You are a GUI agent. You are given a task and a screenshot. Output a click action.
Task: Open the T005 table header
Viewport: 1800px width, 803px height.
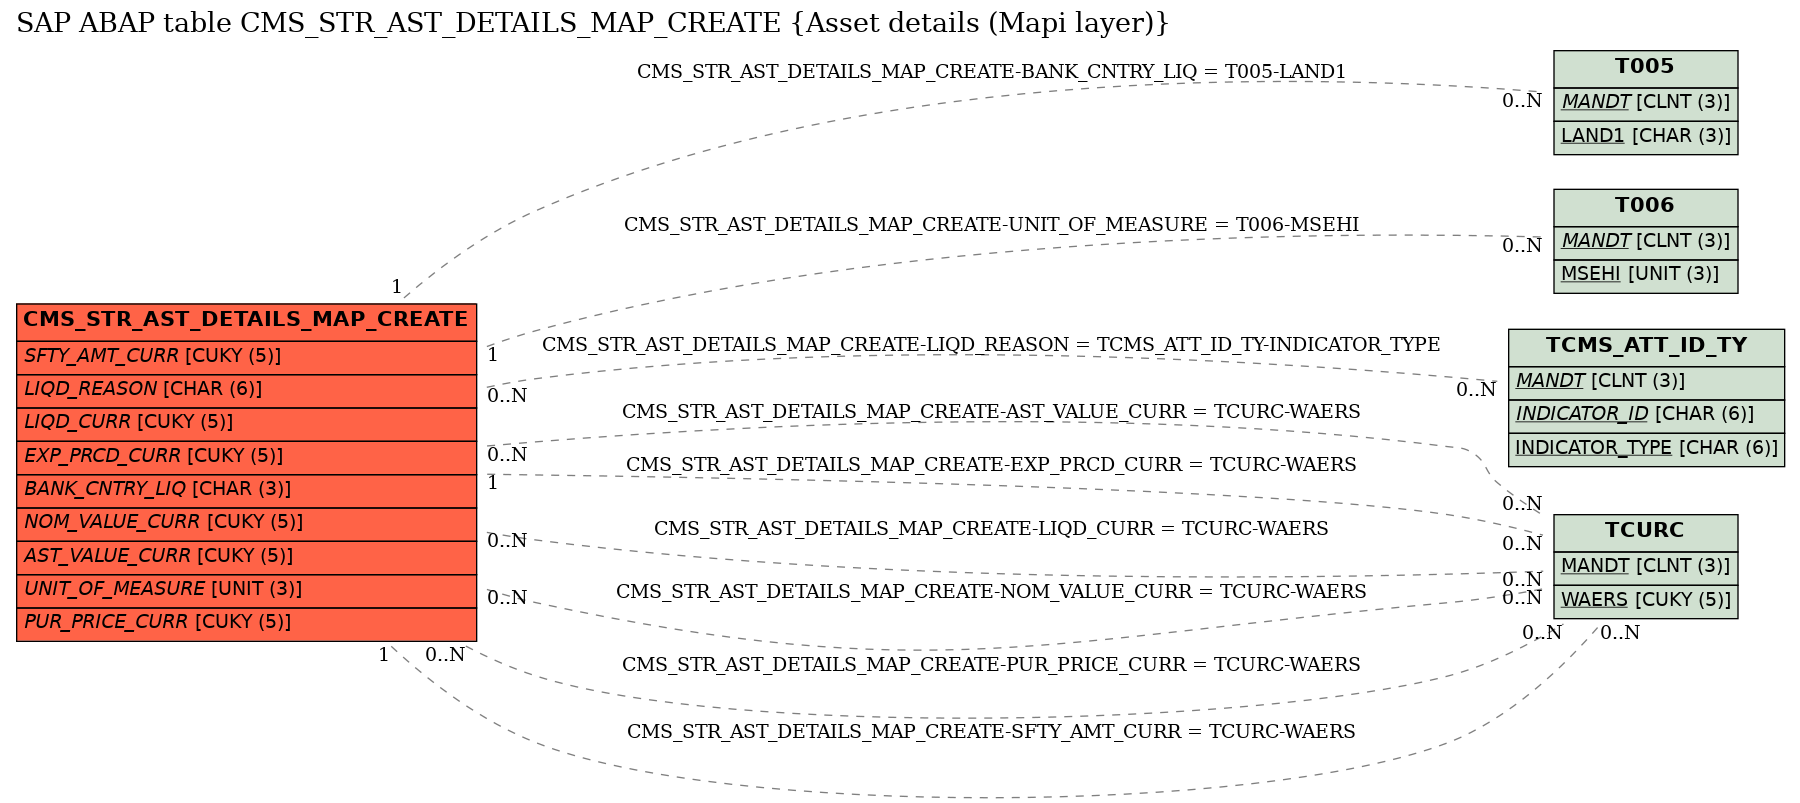1645,68
